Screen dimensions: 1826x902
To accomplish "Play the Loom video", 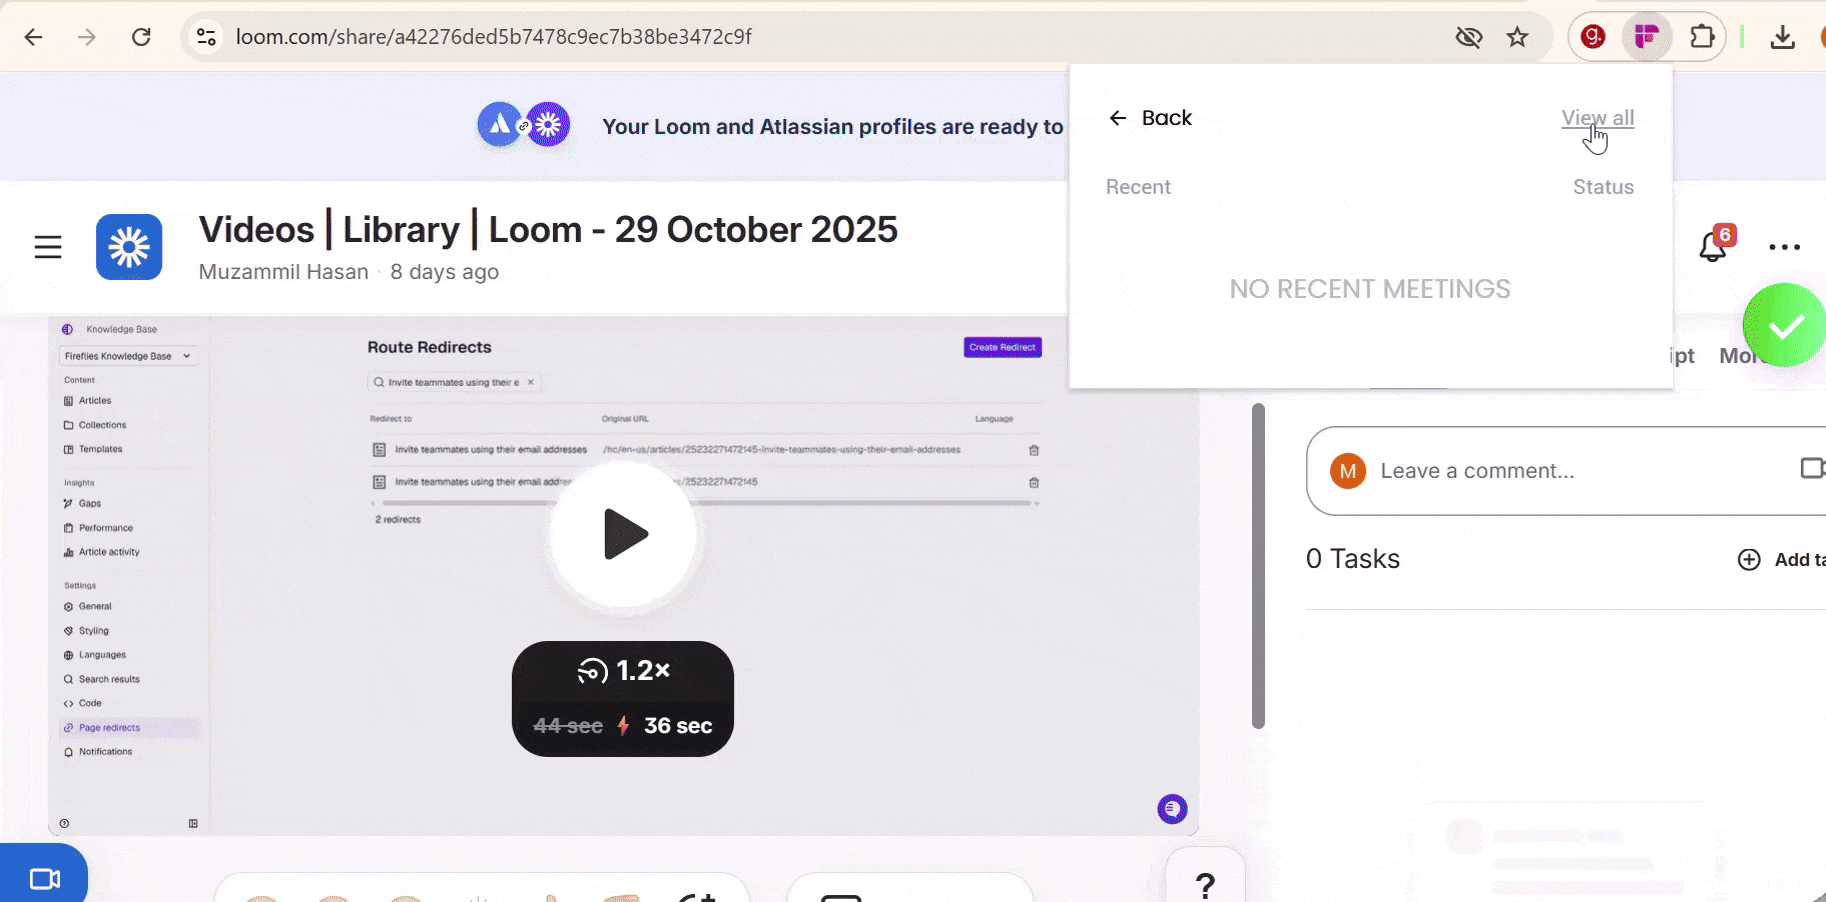I will 624,534.
